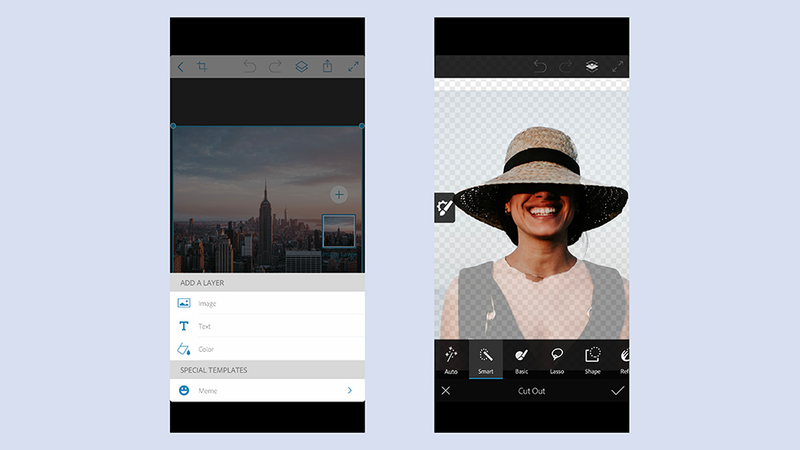Cancel Cut Out with X
Image resolution: width=800 pixels, height=450 pixels.
pos(446,391)
